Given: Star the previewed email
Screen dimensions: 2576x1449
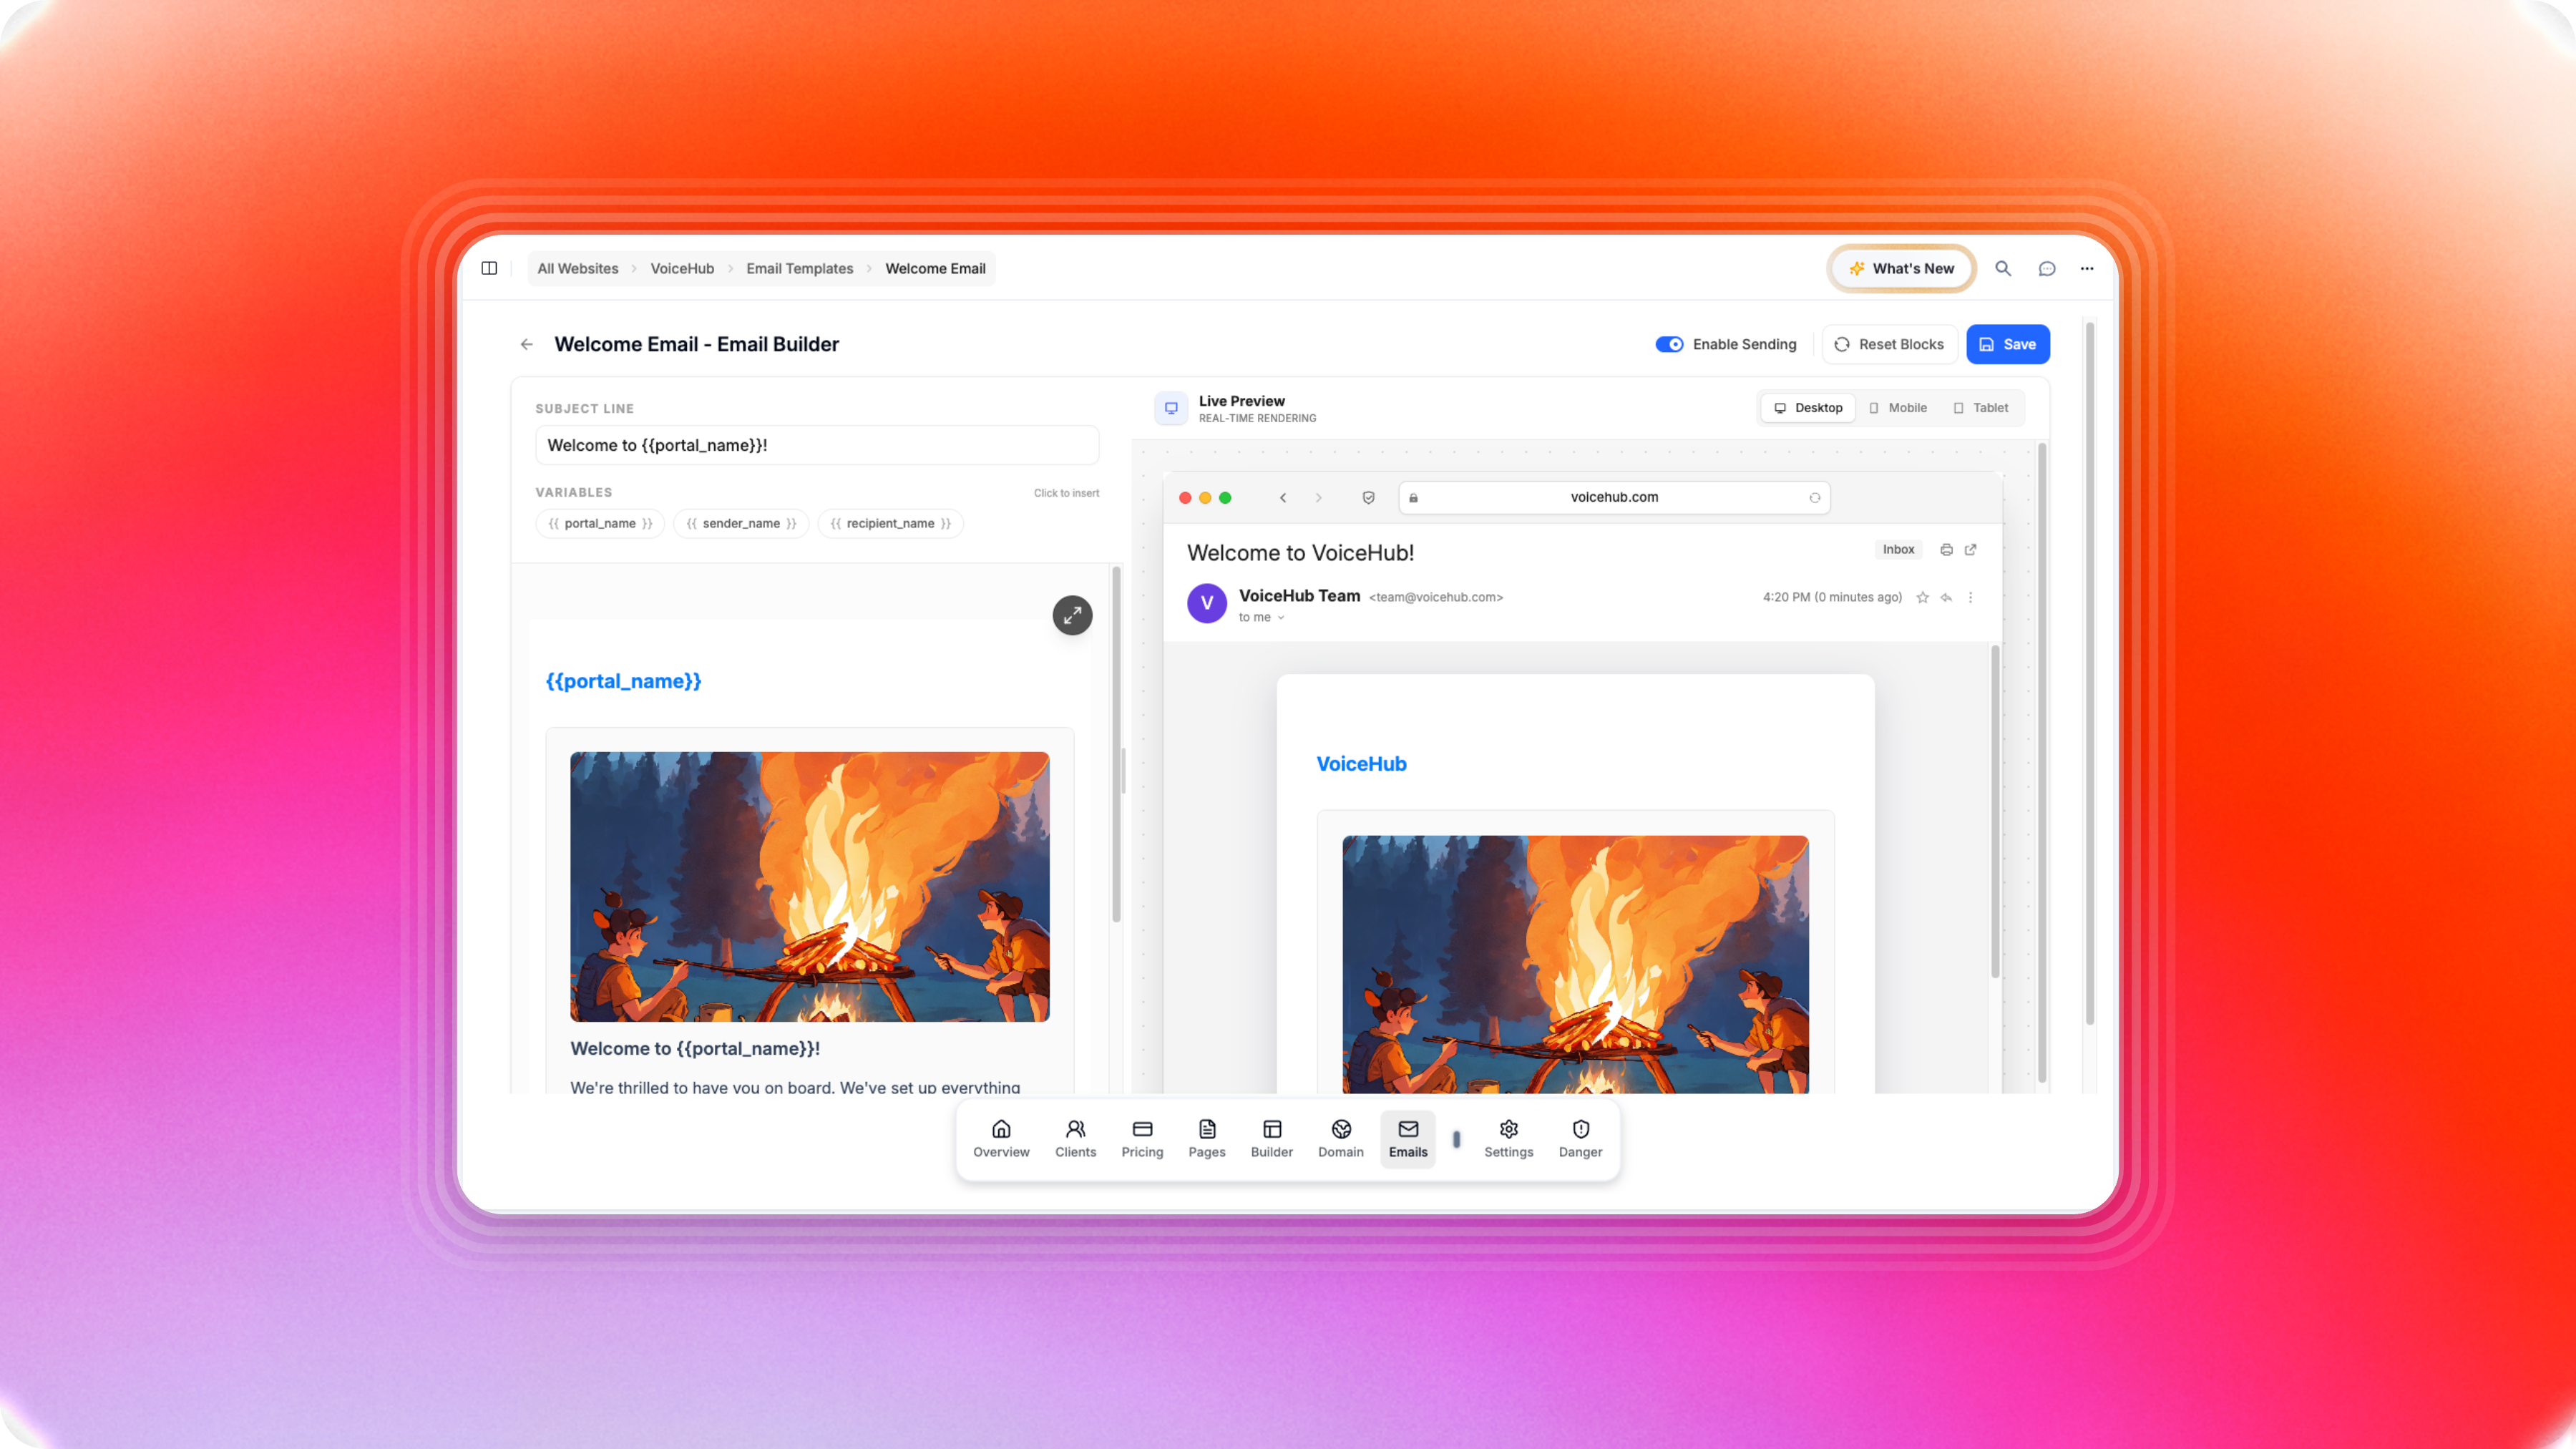Looking at the screenshot, I should (x=1922, y=597).
